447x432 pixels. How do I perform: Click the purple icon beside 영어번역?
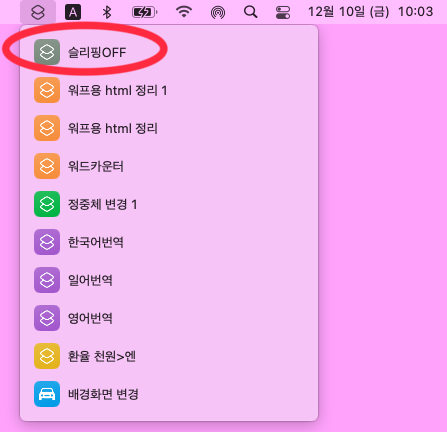point(47,318)
